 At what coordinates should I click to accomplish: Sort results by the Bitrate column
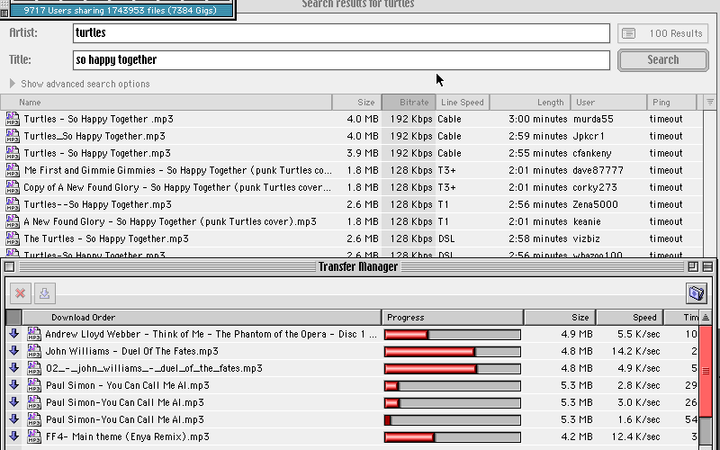408,102
